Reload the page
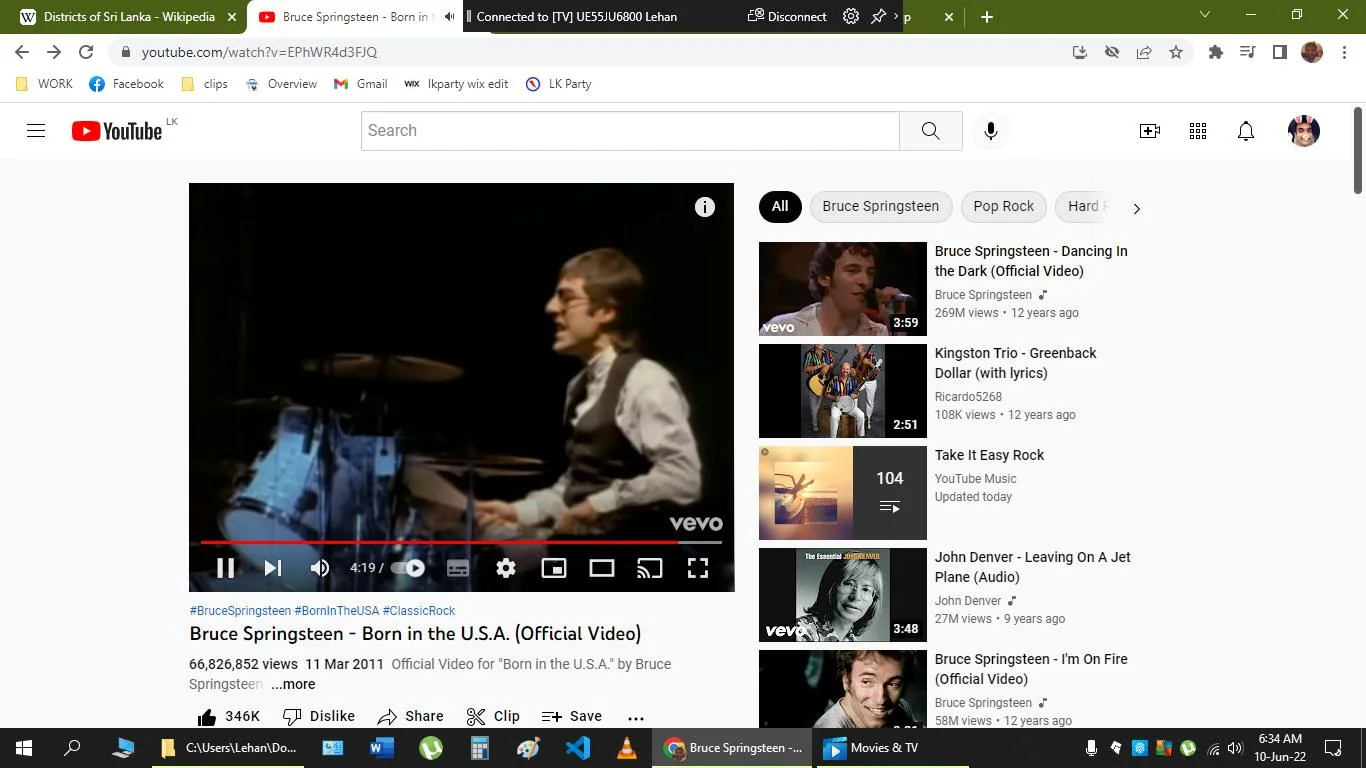This screenshot has height=768, width=1366. (86, 52)
